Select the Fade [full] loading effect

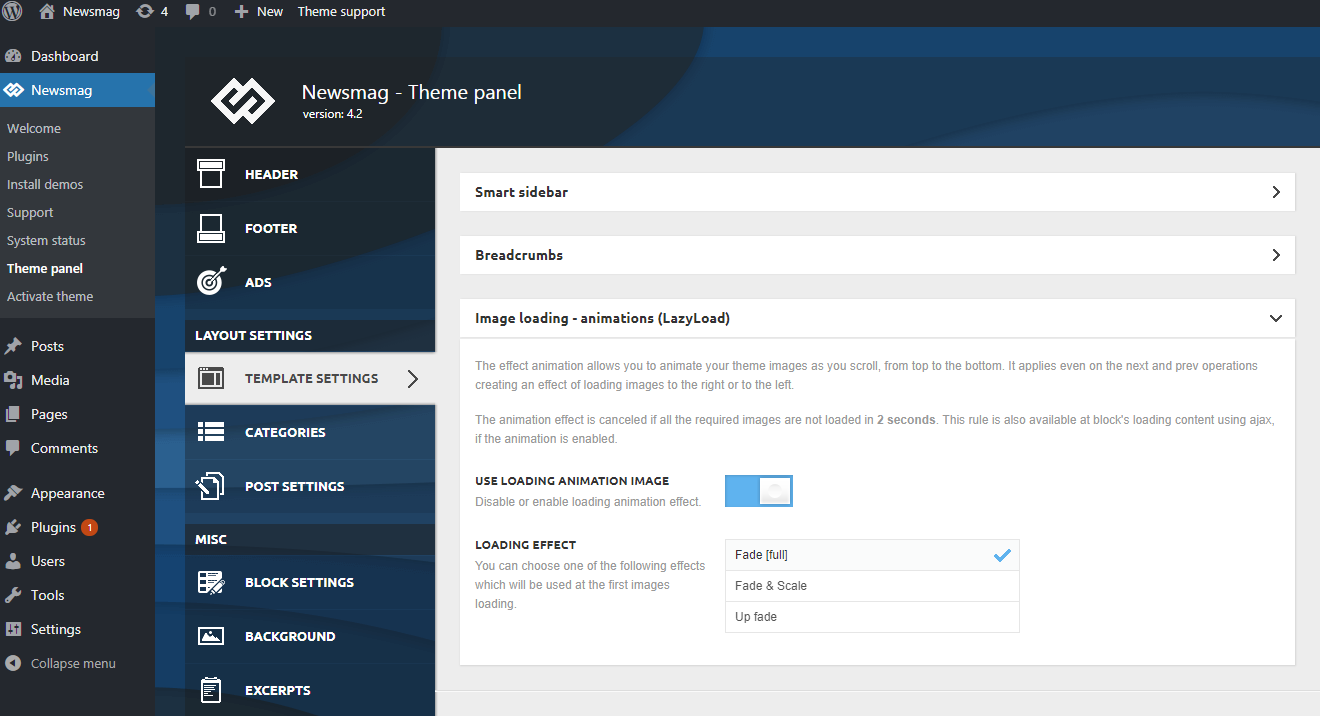pyautogui.click(x=872, y=555)
